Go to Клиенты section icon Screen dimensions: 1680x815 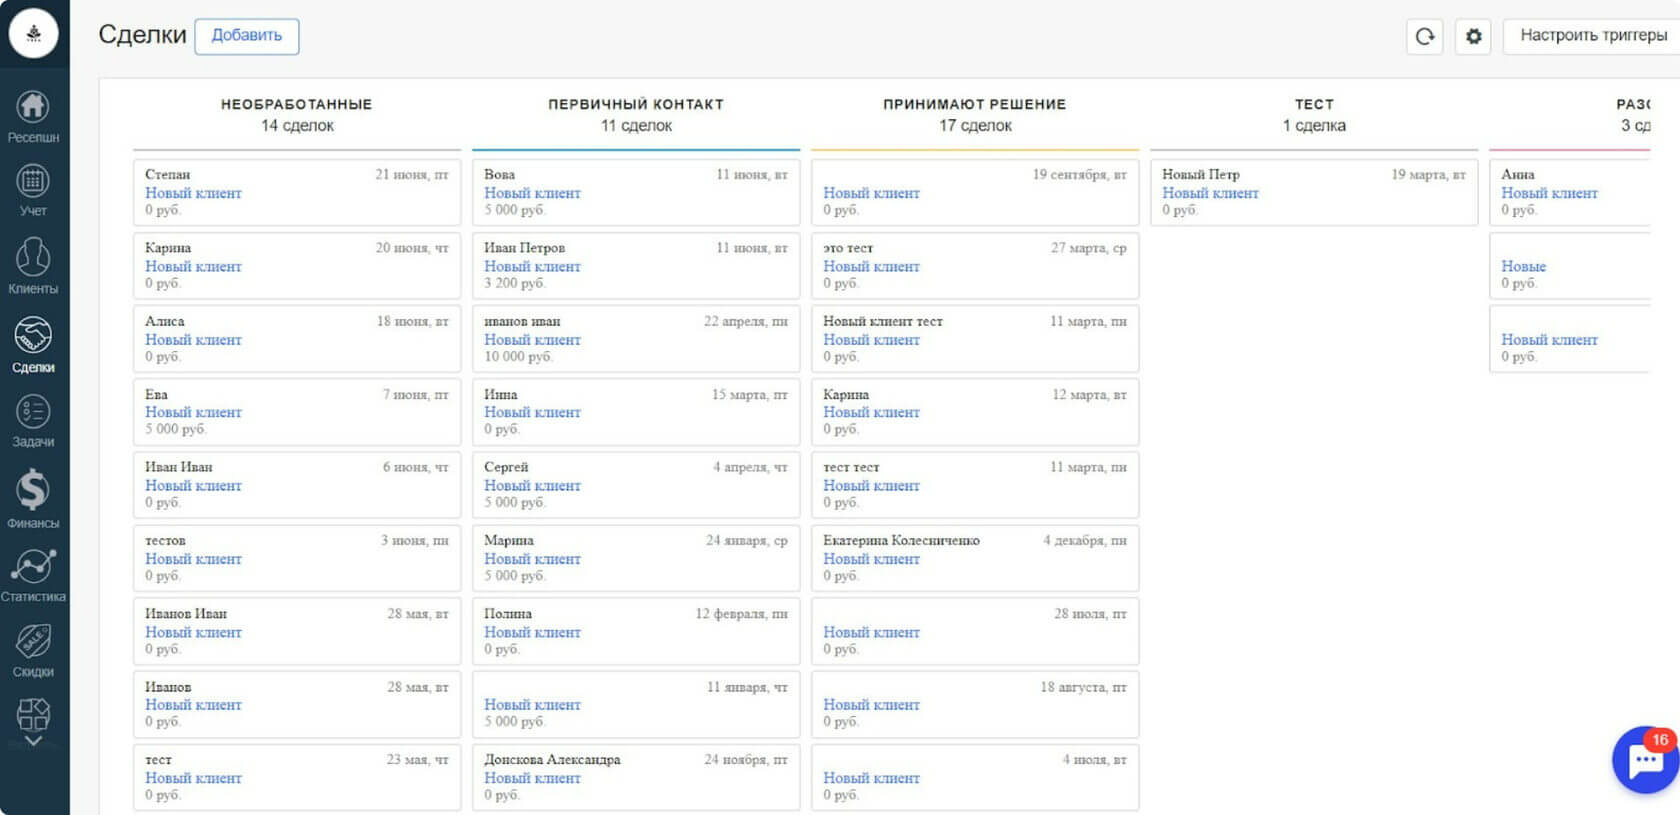(33, 258)
